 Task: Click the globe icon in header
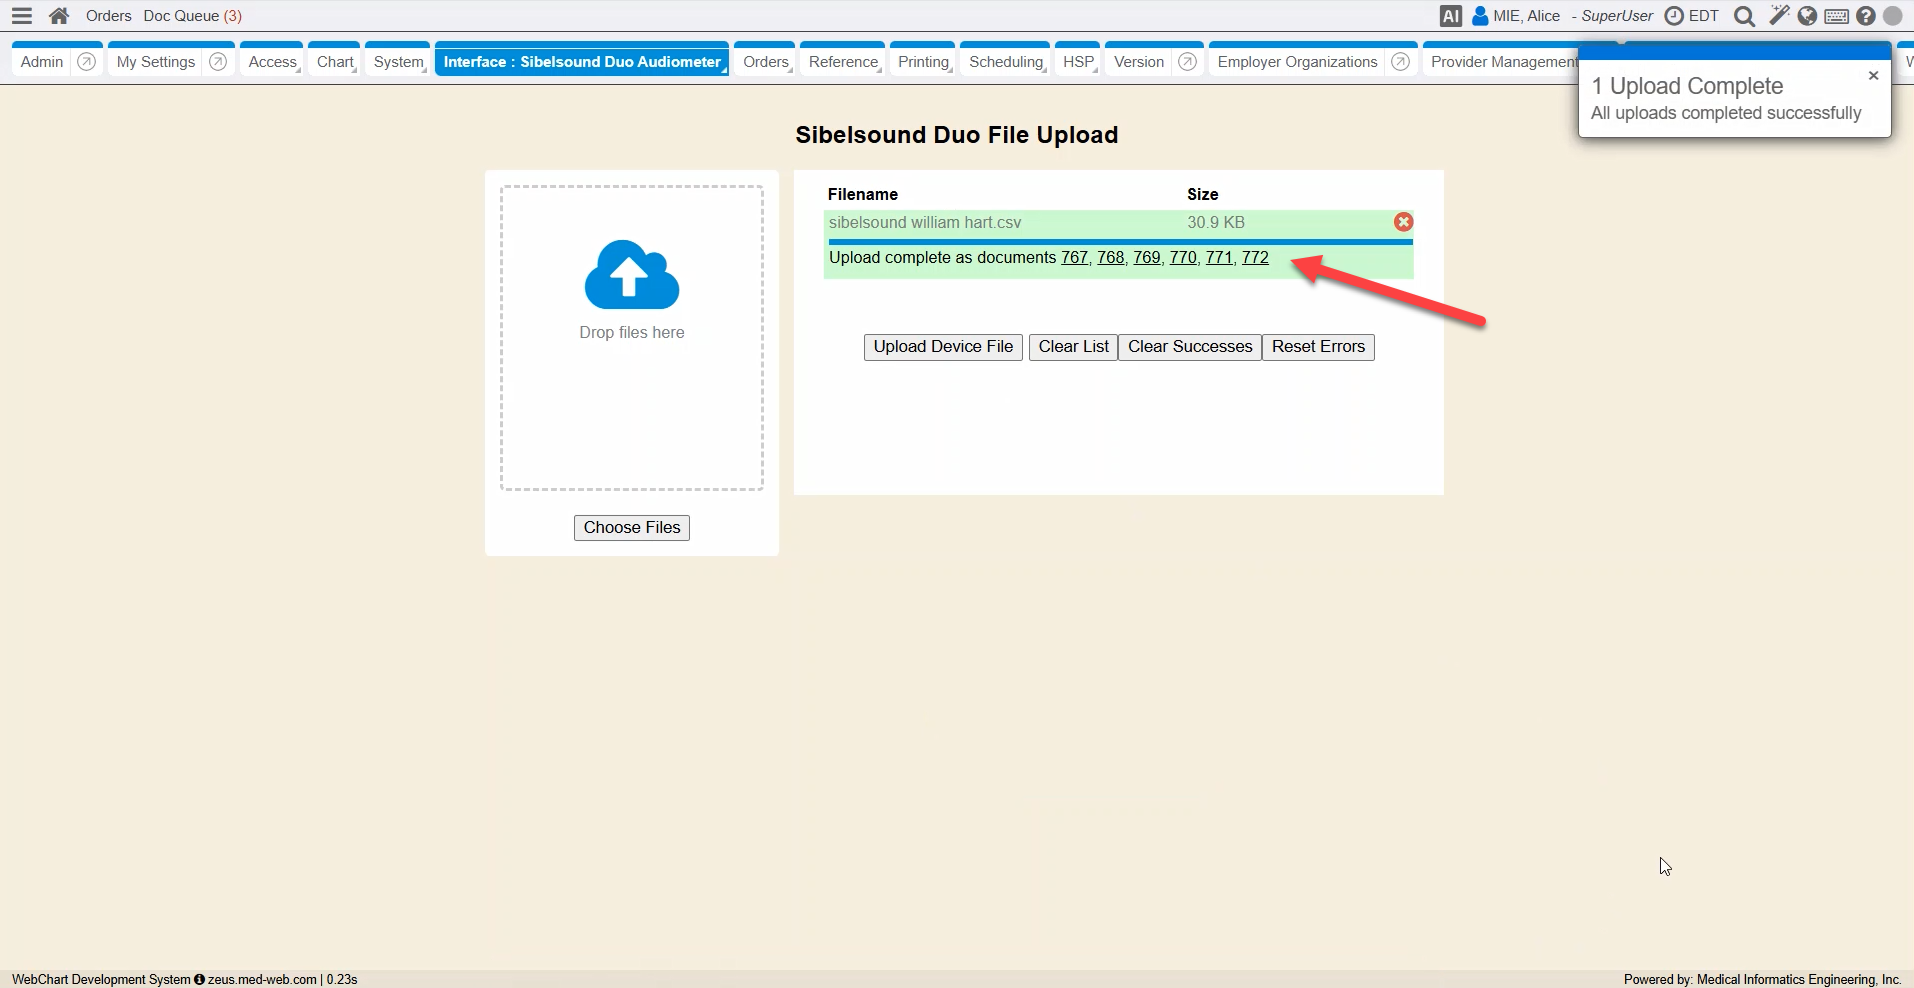(1807, 16)
